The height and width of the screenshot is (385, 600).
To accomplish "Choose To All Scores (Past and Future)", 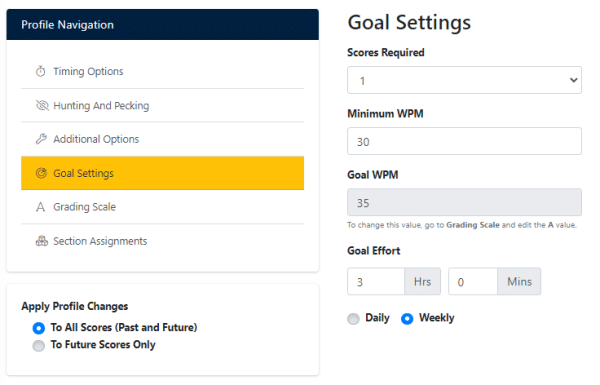I will [39, 328].
